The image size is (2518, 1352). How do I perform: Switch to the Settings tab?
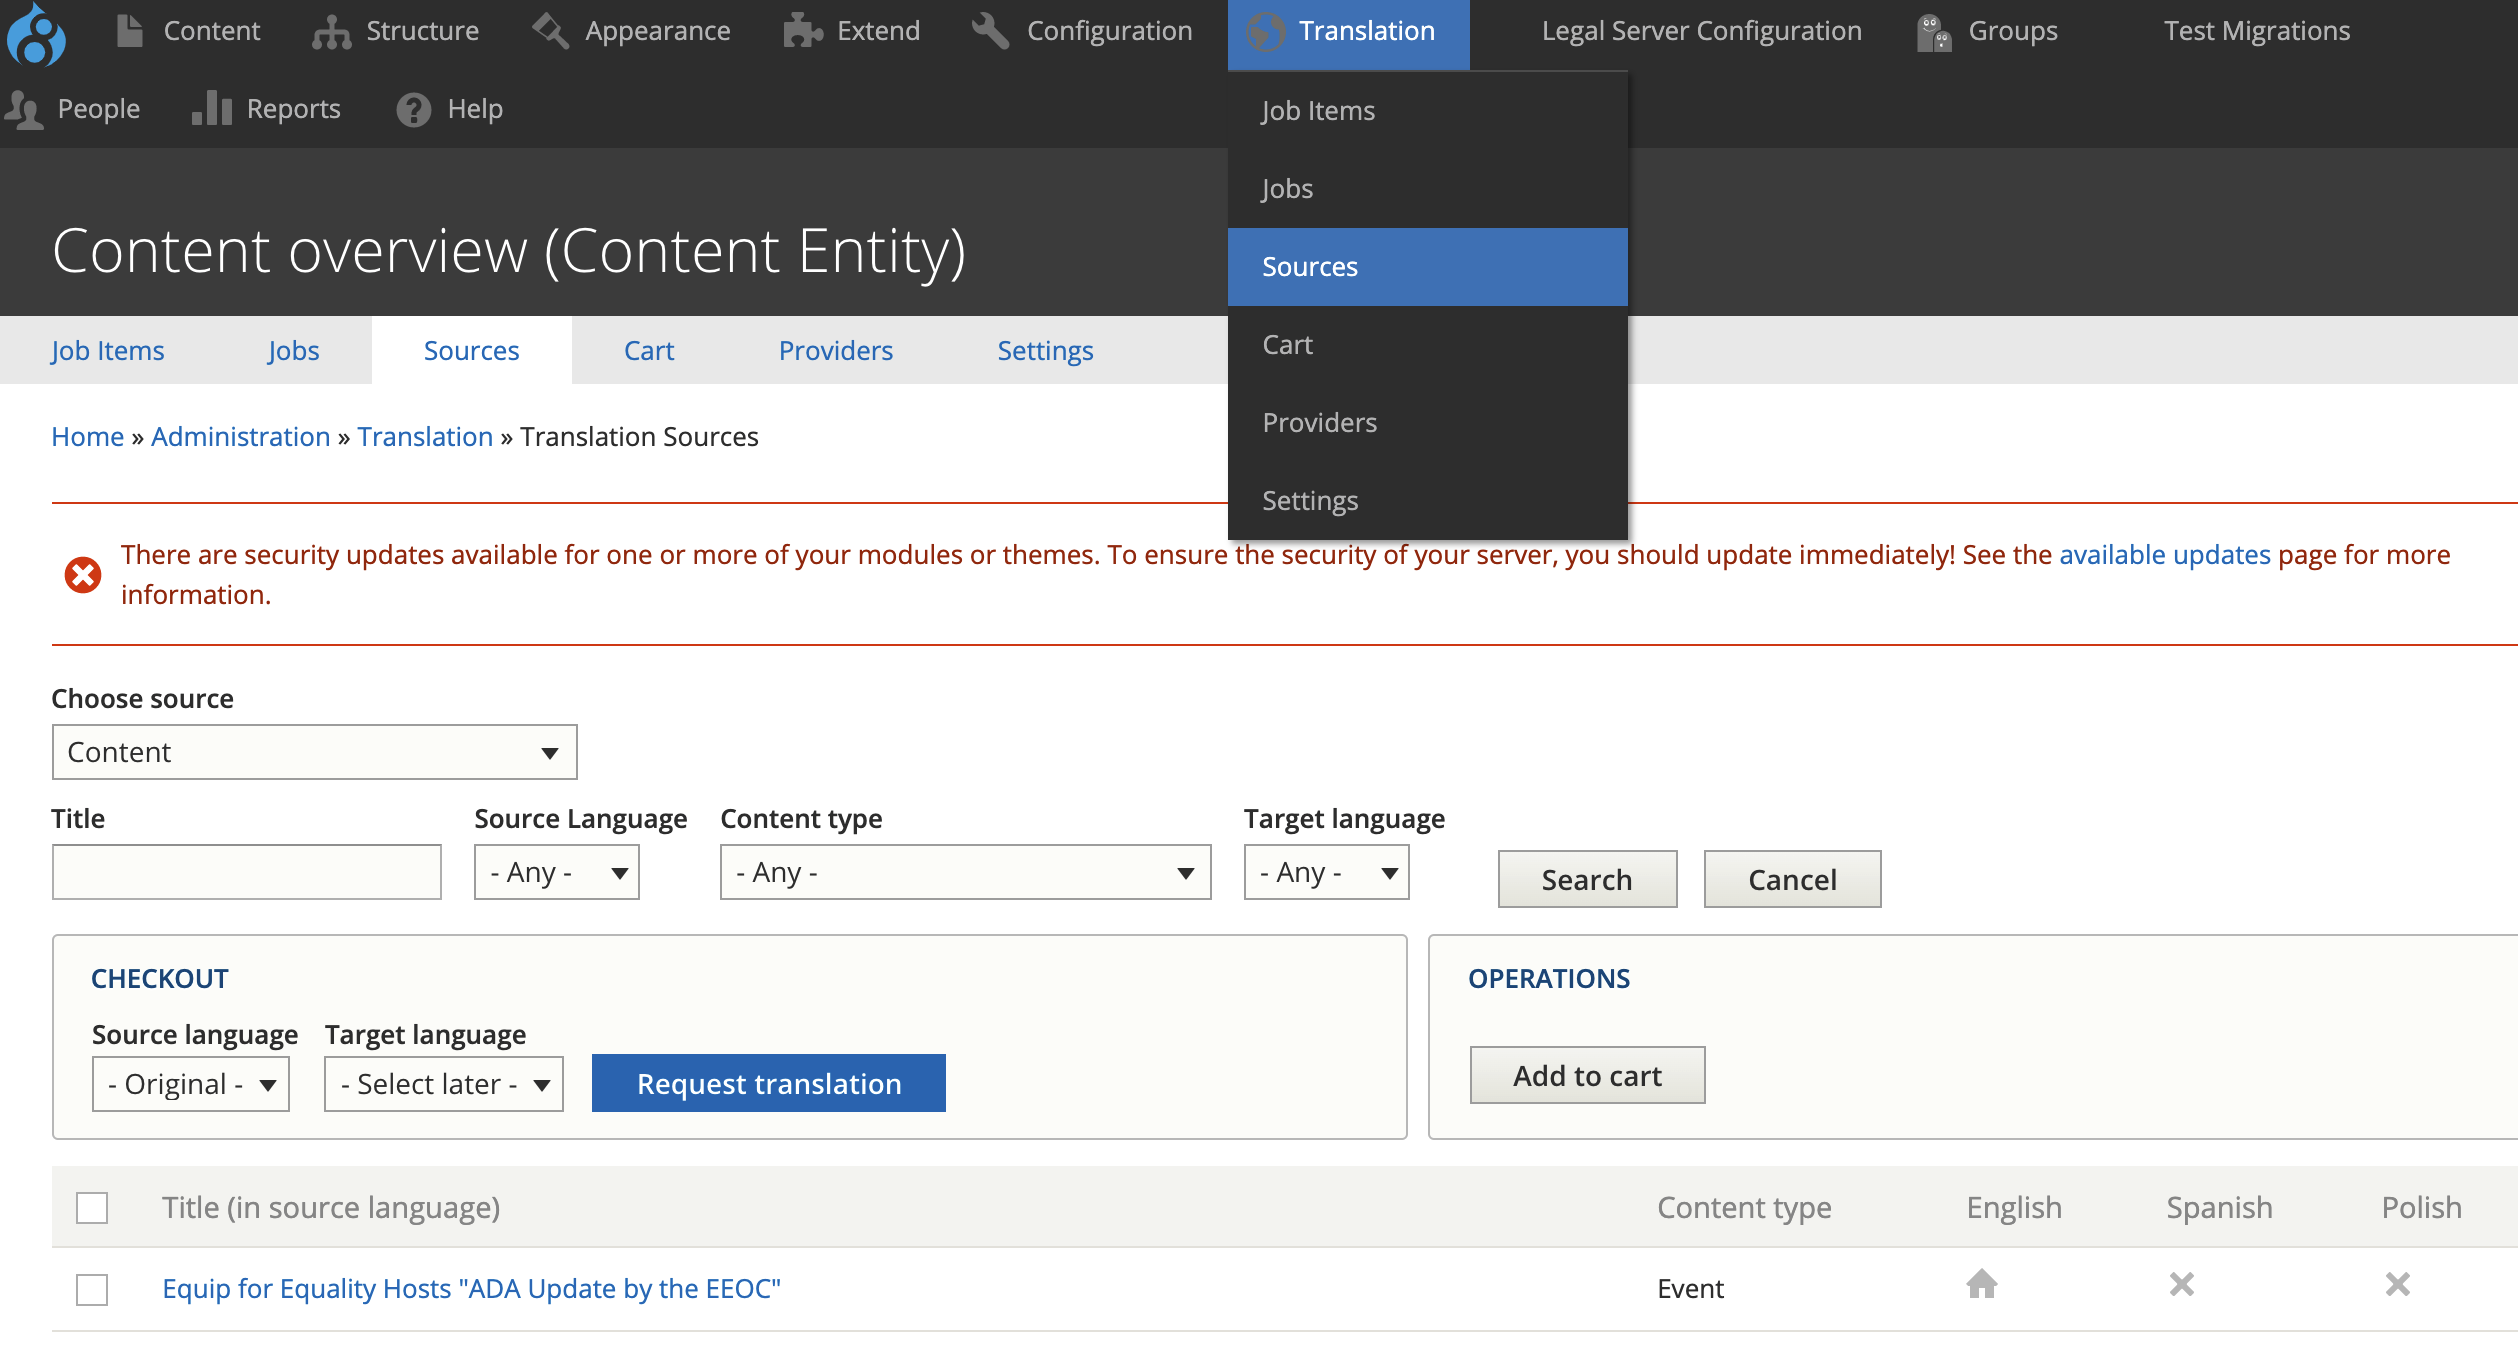pyautogui.click(x=1045, y=350)
